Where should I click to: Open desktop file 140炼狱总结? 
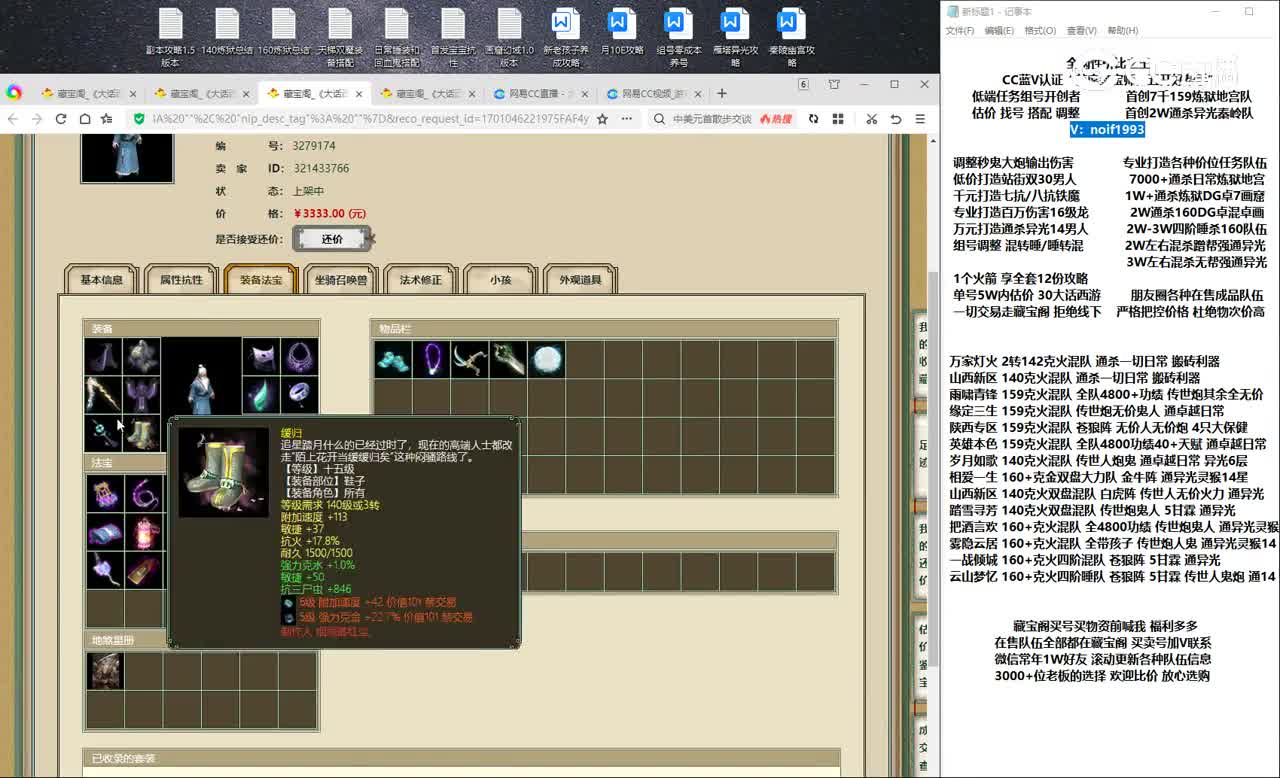coord(227,33)
